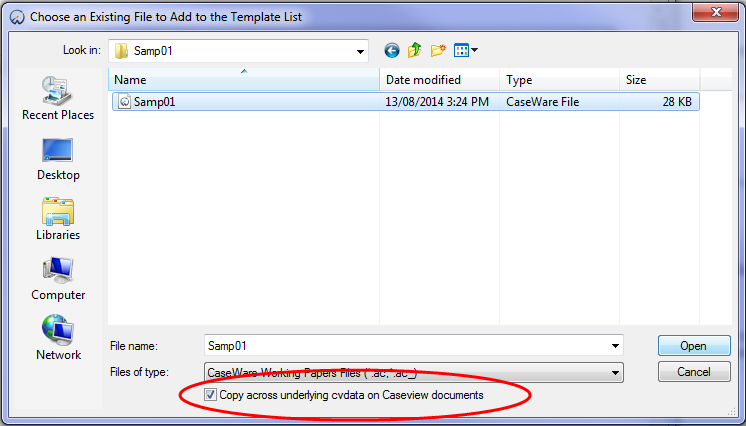Go back using the blue arrow icon
The width and height of the screenshot is (746, 426).
(x=392, y=50)
